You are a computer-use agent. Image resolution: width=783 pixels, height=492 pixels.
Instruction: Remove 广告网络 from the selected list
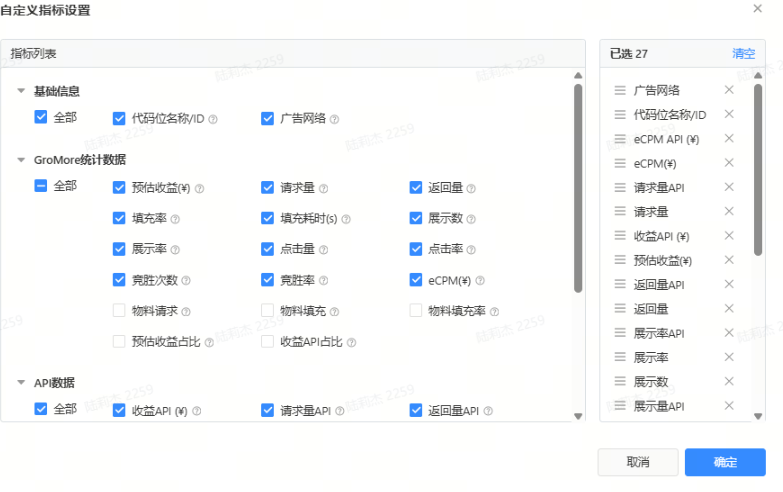pyautogui.click(x=729, y=90)
